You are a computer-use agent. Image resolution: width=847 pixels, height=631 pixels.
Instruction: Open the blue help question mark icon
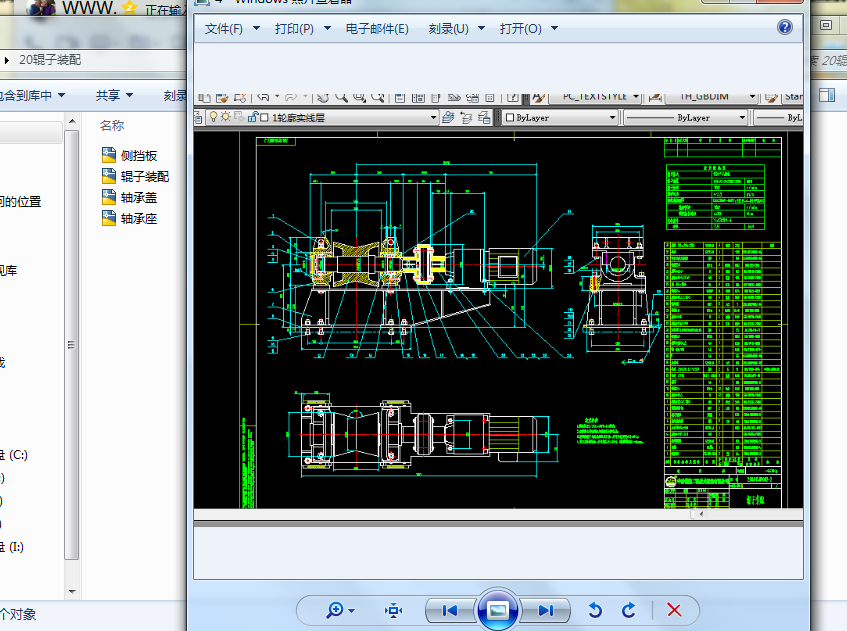785,28
